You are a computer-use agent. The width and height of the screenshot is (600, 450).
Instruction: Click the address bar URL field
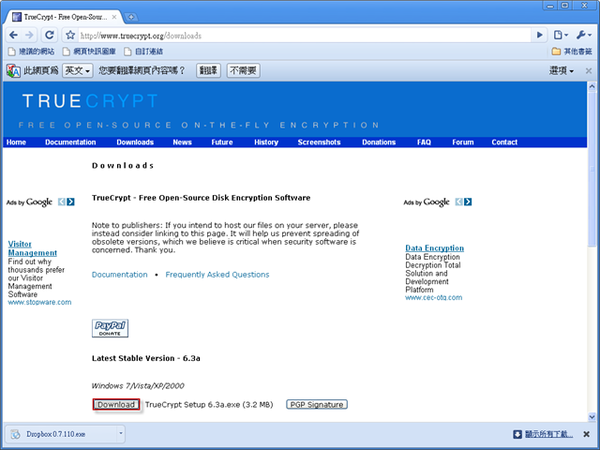point(304,36)
